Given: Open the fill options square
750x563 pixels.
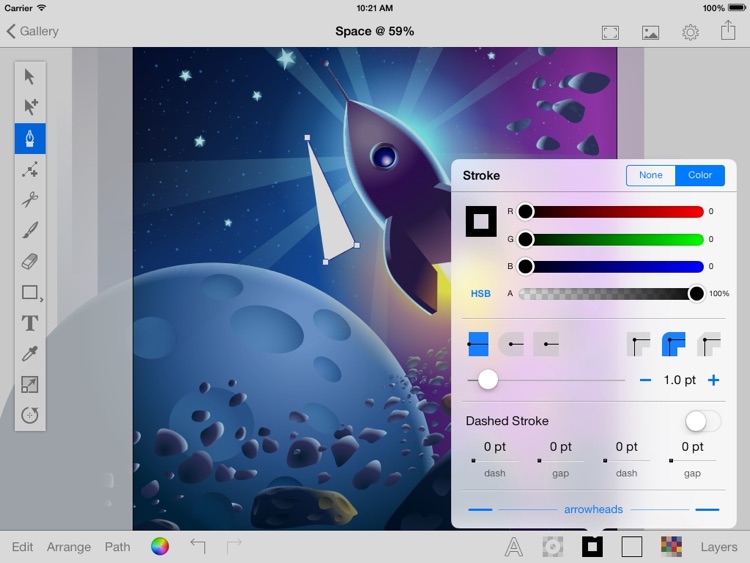Looking at the screenshot, I should (632, 547).
